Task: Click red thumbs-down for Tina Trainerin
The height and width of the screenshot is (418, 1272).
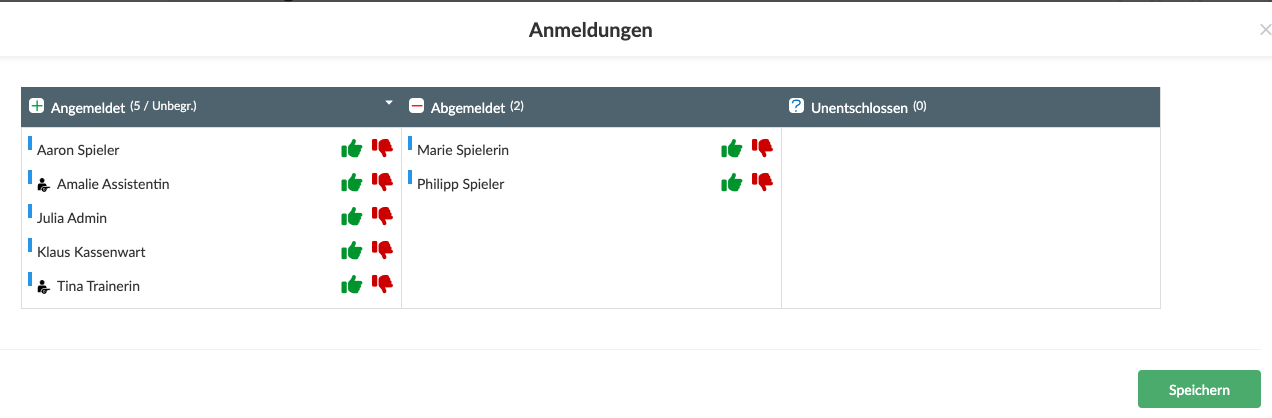Action: click(x=382, y=284)
